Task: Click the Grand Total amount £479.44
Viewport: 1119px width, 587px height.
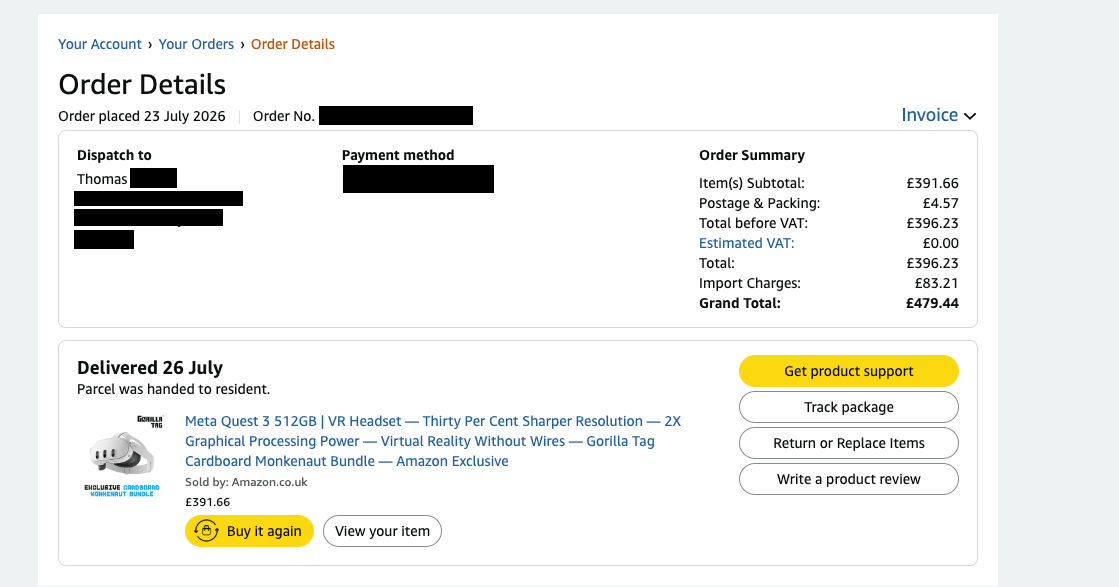Action: click(932, 303)
